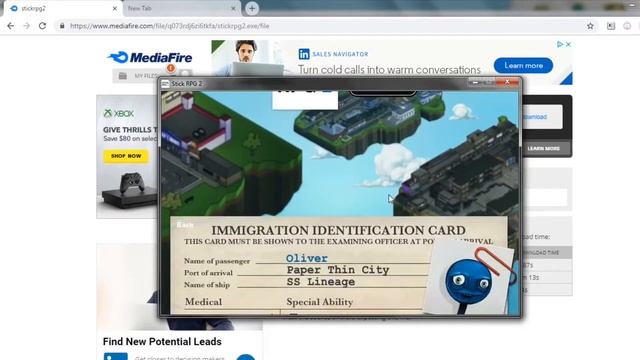Switch to the stickrpg2 tab
Screen dimensions: 640x360
[x=61, y=8]
